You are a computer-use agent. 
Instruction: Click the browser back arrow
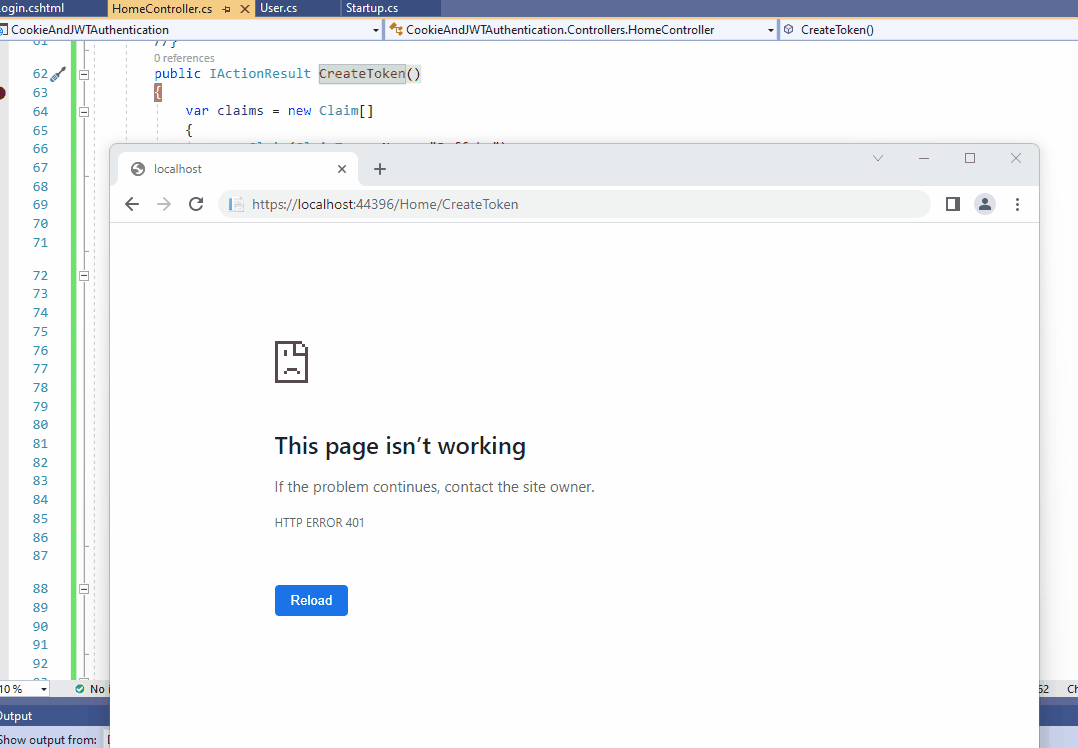(x=132, y=204)
